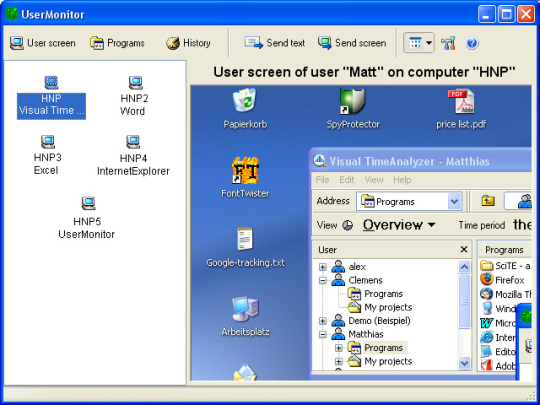Open Help menu in Visual TimeAnalyzer
The width and height of the screenshot is (540, 405).
[x=402, y=180]
